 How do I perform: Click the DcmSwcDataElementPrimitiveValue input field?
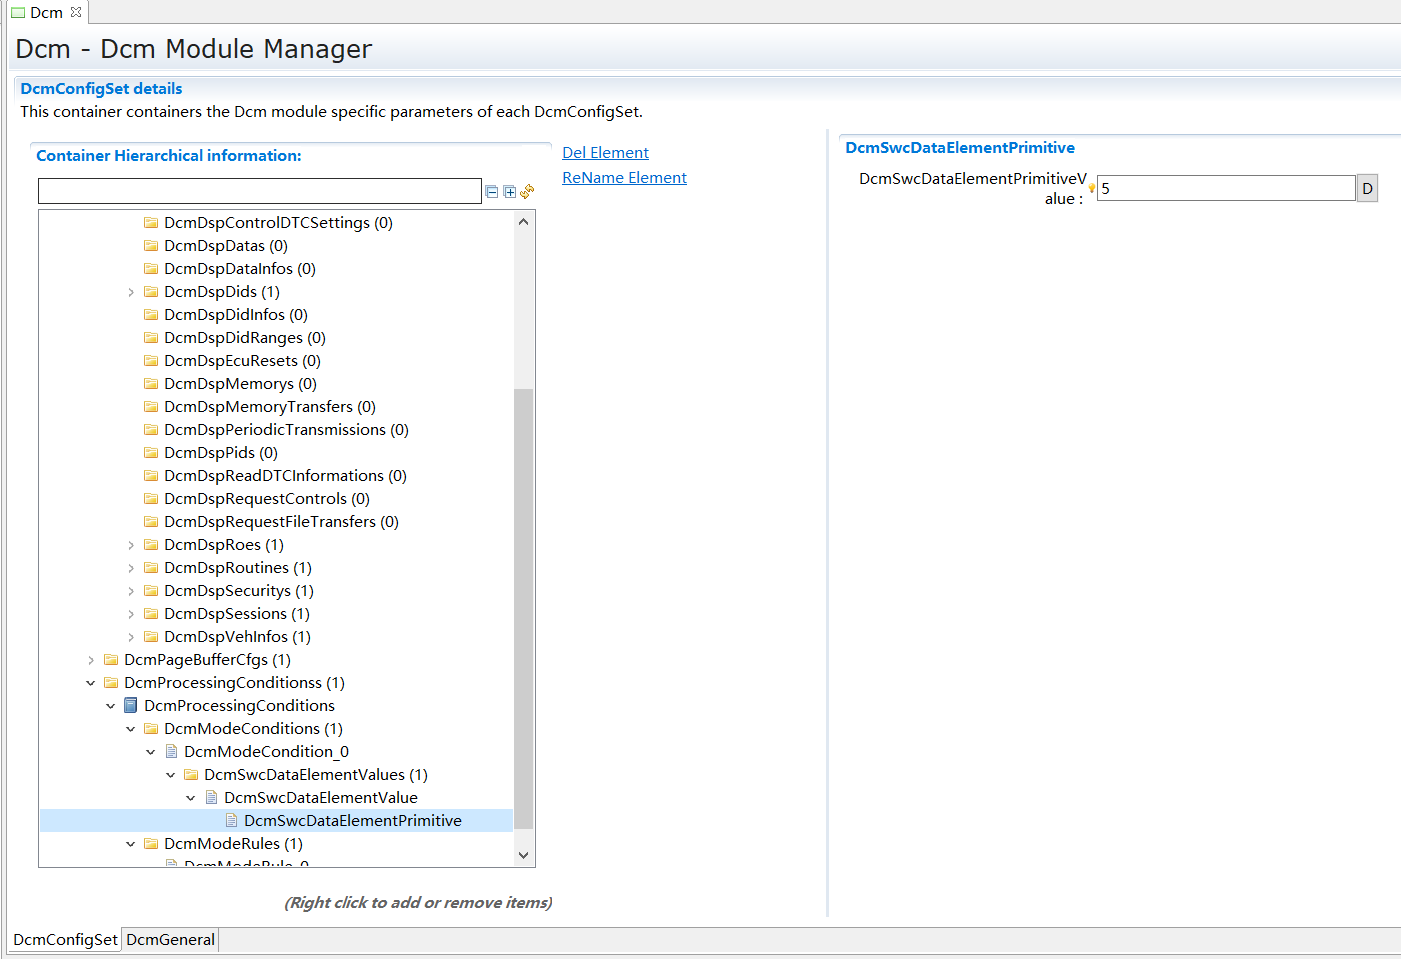point(1225,188)
